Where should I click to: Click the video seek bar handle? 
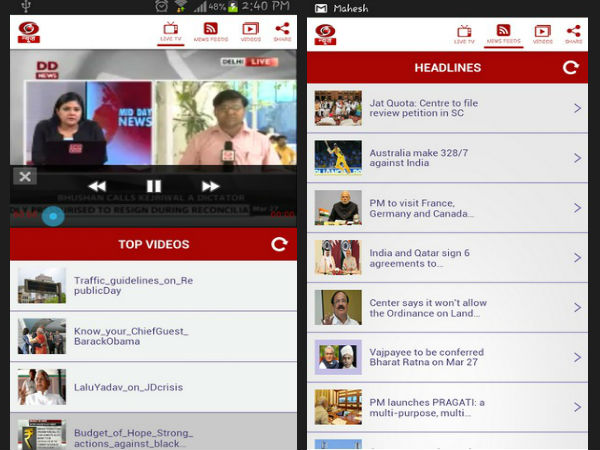[x=53, y=216]
